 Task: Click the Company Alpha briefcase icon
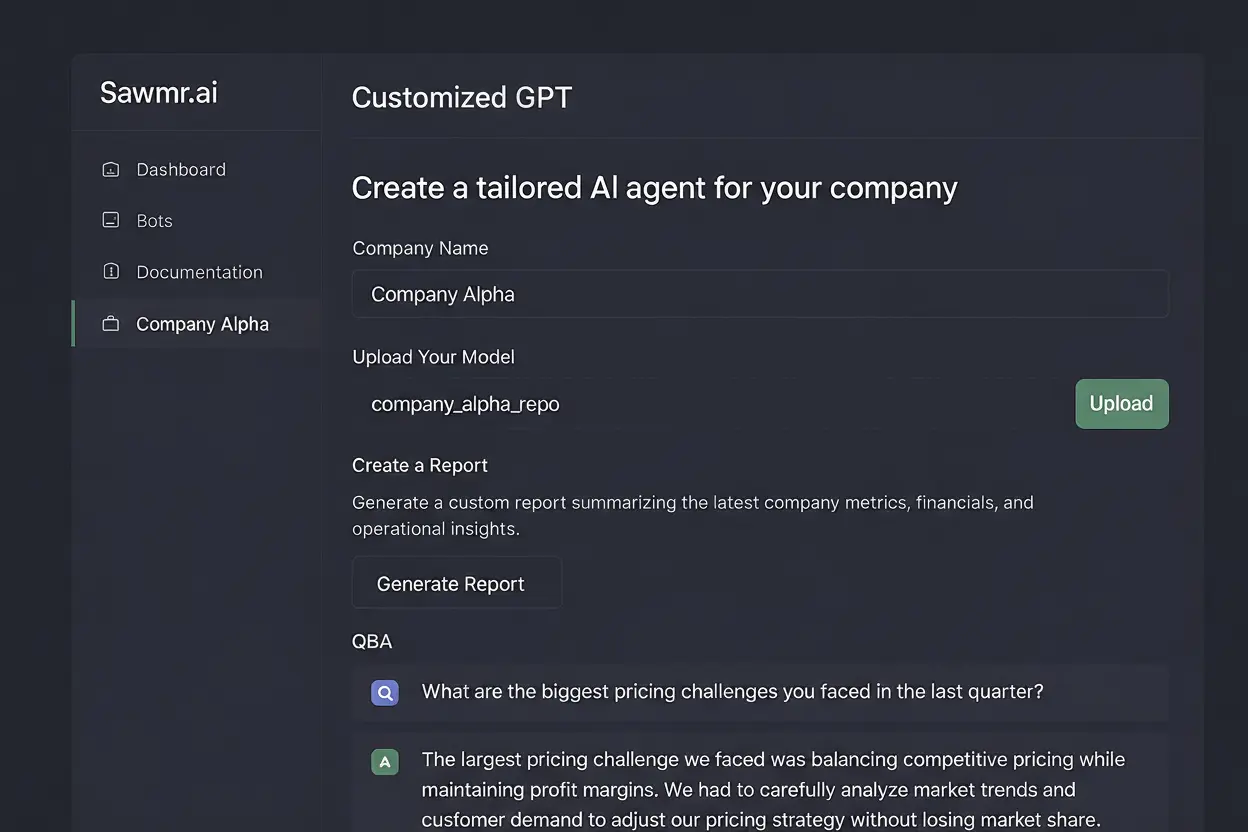coord(110,323)
